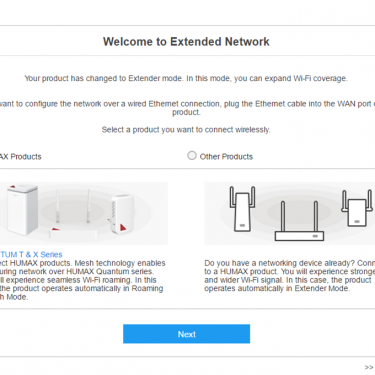Click the Extender mode explanation sentence
Image resolution: width=375 pixels, height=375 pixels.
tap(186, 78)
